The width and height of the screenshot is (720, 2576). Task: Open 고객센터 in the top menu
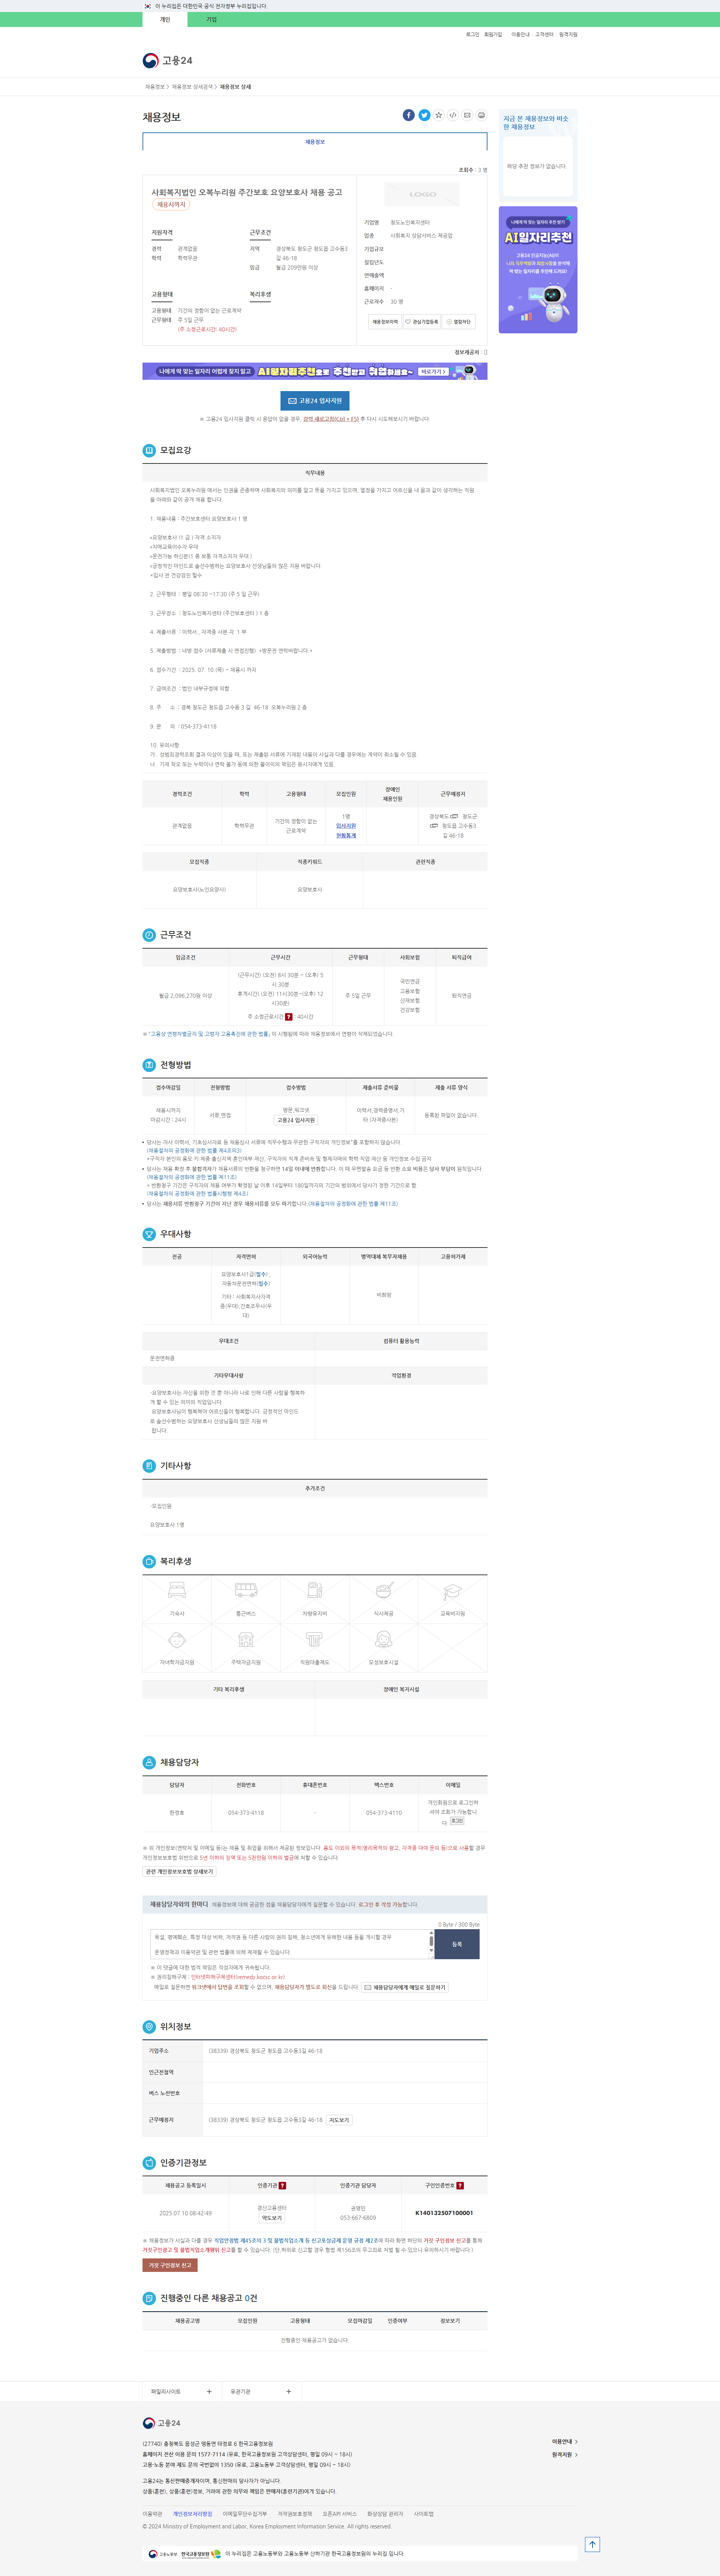[x=544, y=34]
